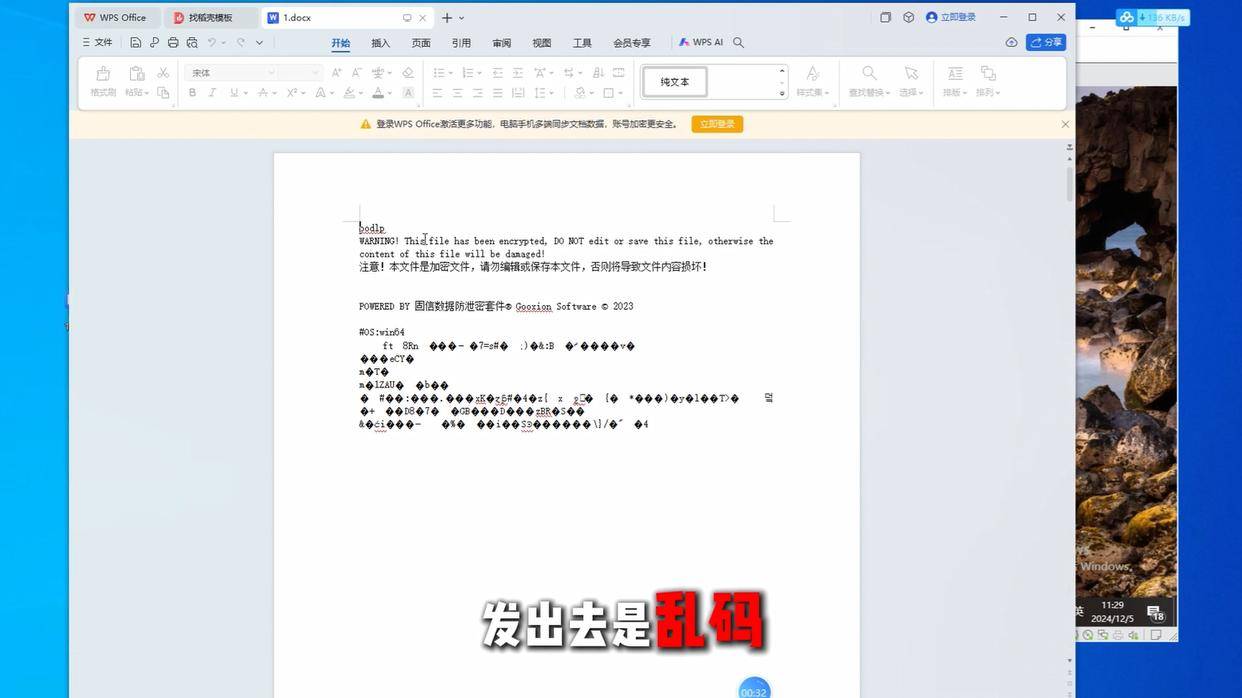Click the blue 分享 share button

click(x=1046, y=43)
